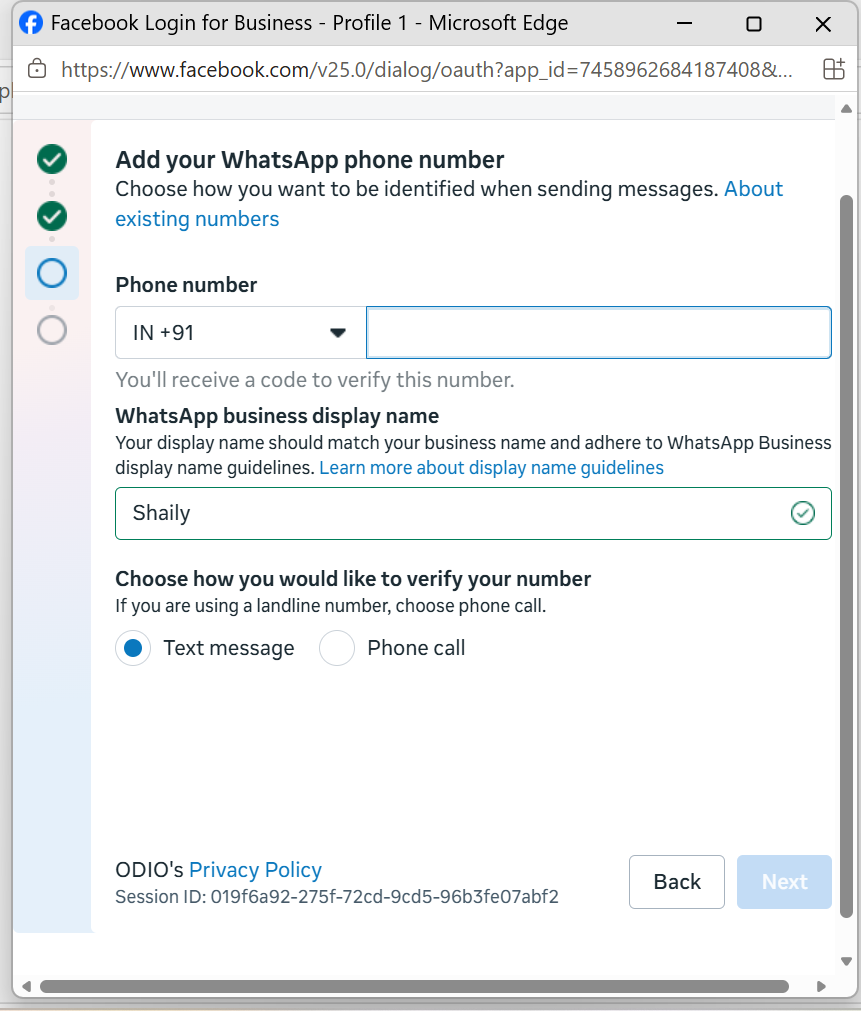
Task: Click the second completed step checkmark icon
Action: 52,216
